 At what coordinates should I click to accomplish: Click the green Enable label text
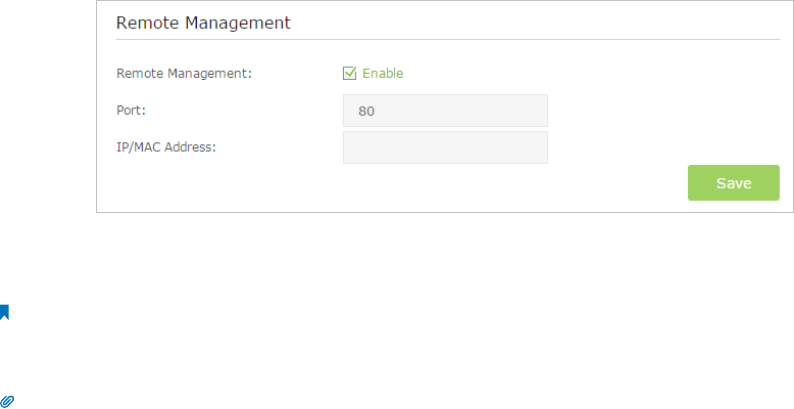tap(382, 73)
